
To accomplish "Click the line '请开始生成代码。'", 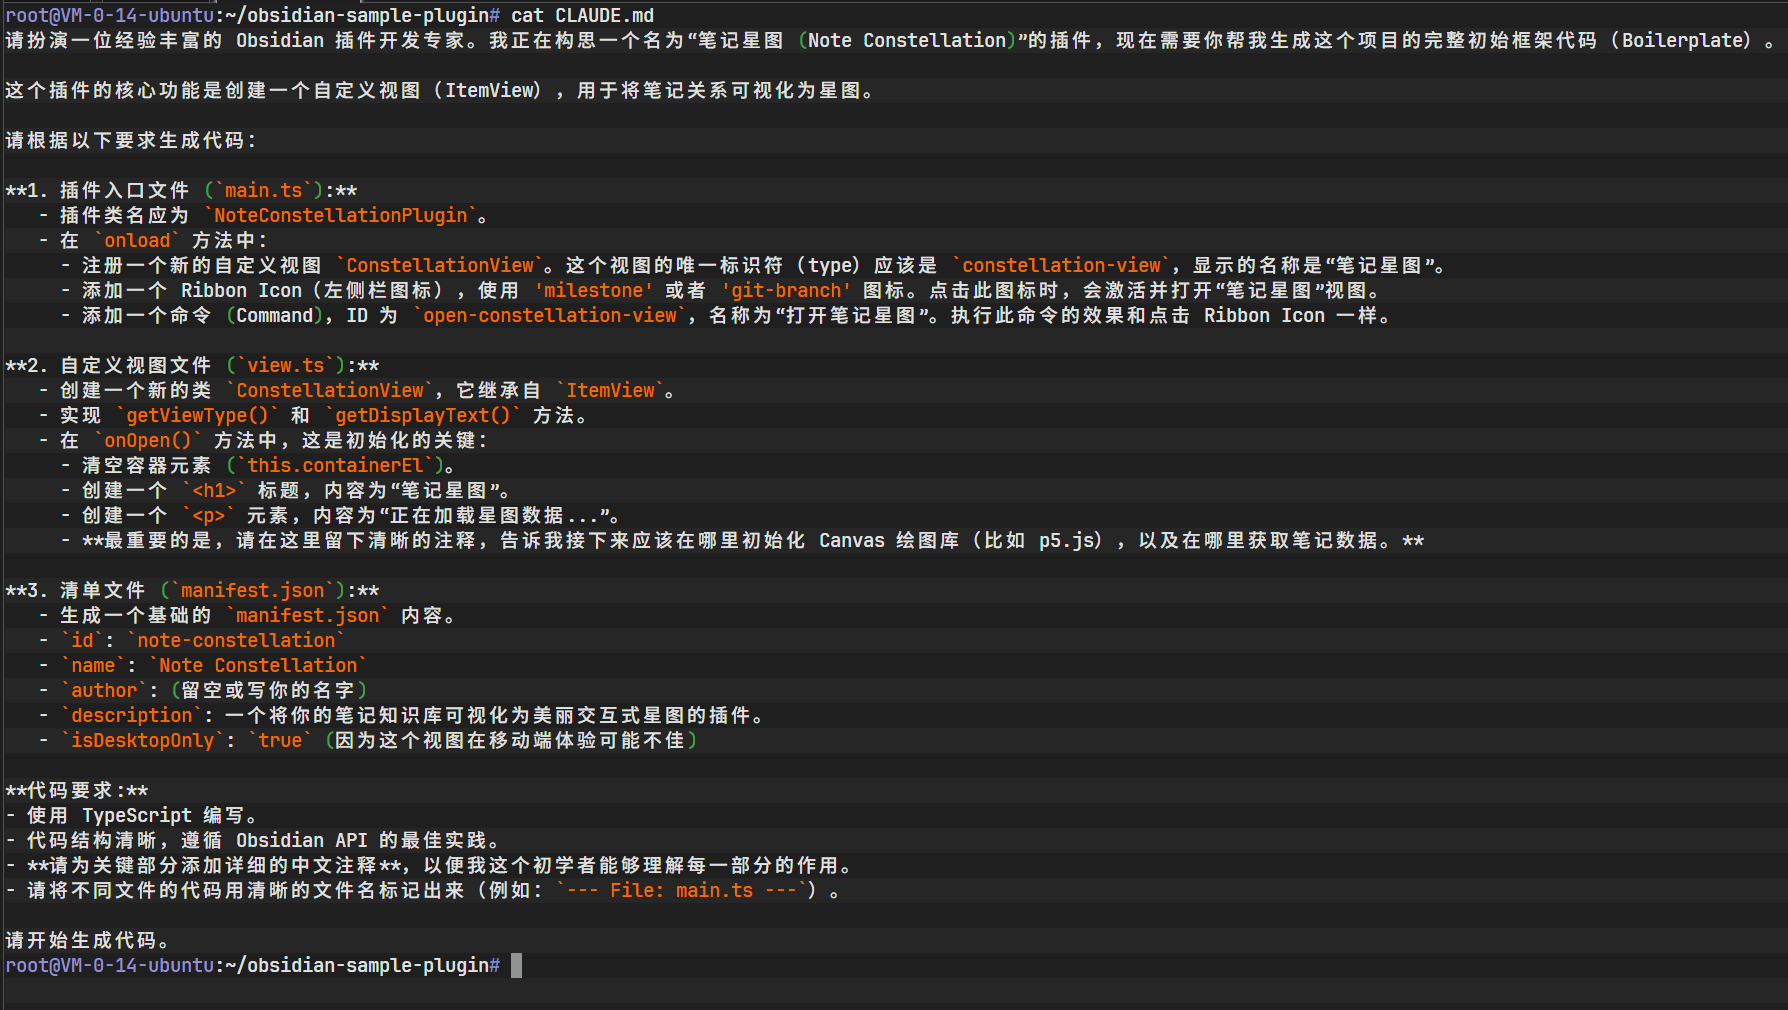I will tap(88, 940).
